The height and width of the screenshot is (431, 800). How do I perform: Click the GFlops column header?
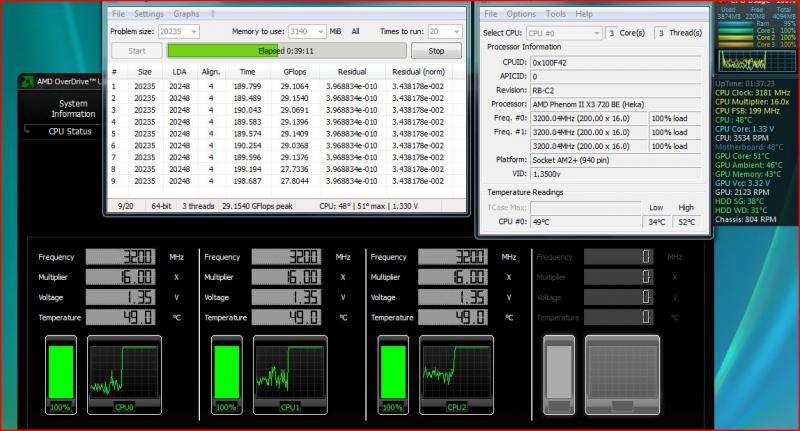coord(295,72)
